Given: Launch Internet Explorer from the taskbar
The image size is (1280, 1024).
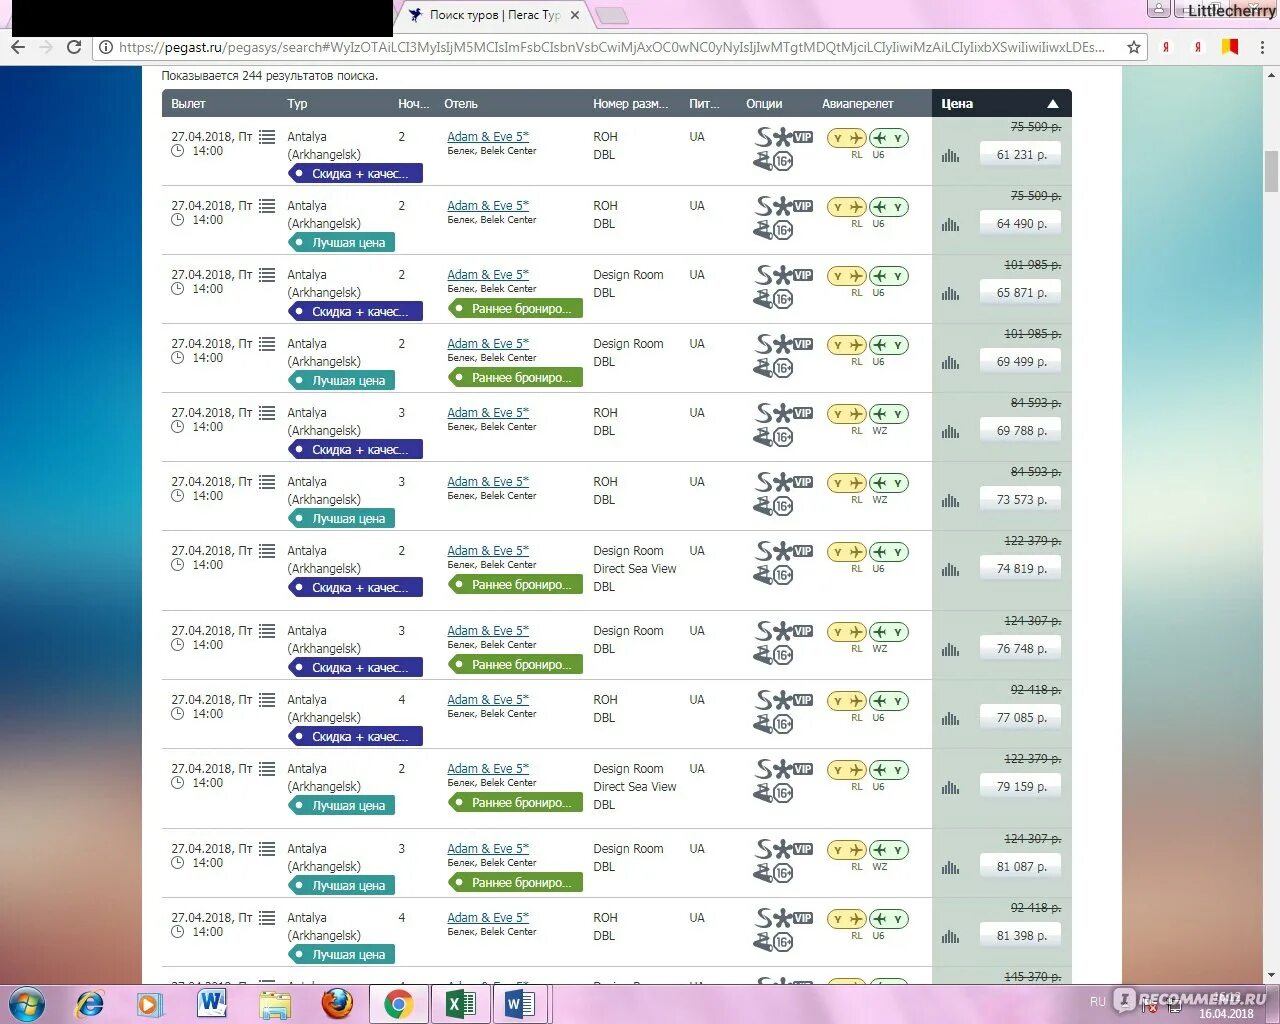Looking at the screenshot, I should coord(90,1004).
